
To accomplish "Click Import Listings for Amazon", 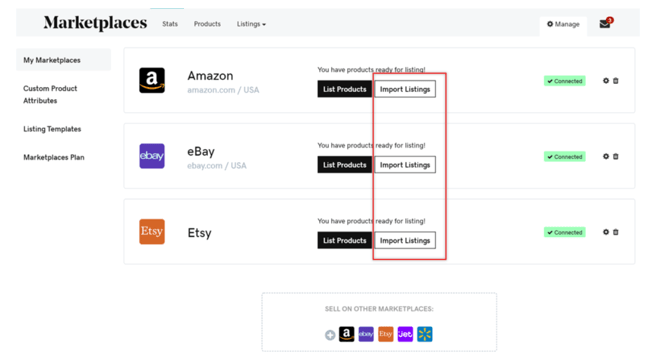I will tap(405, 89).
